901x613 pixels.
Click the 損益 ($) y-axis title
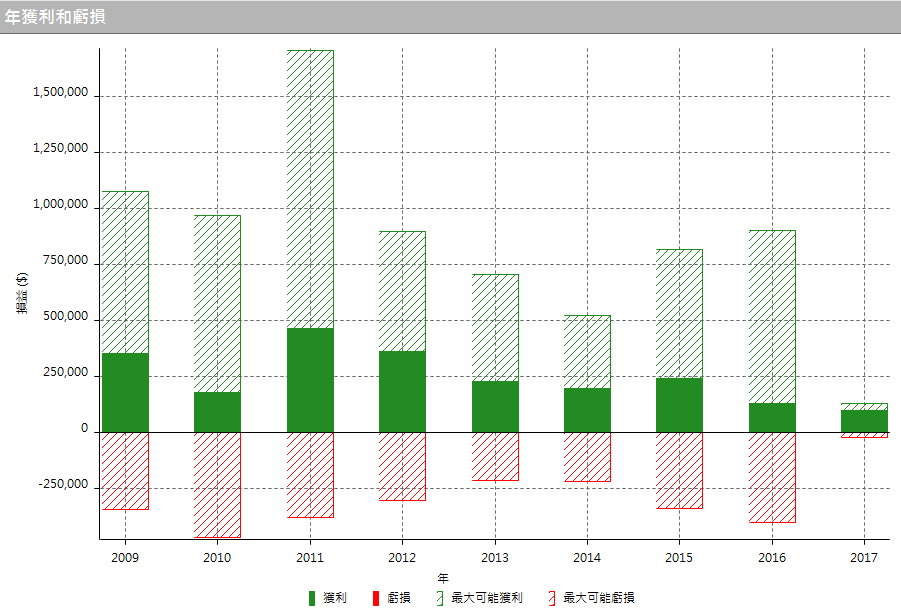[22, 293]
